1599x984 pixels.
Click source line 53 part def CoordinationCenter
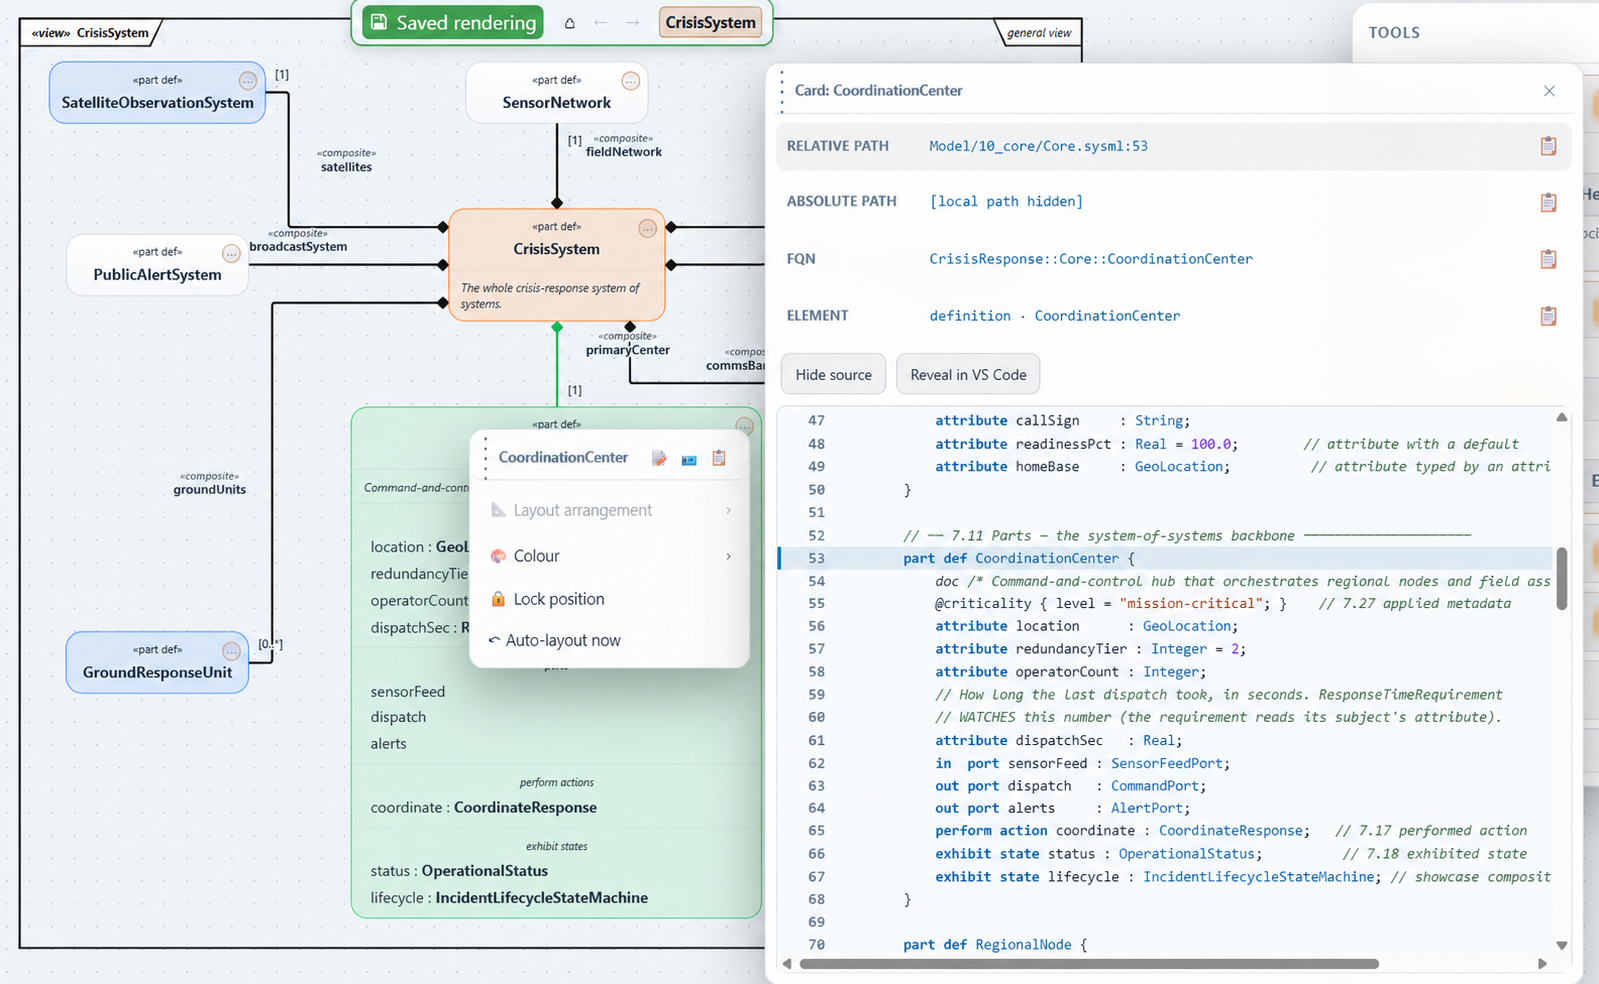point(1165,558)
